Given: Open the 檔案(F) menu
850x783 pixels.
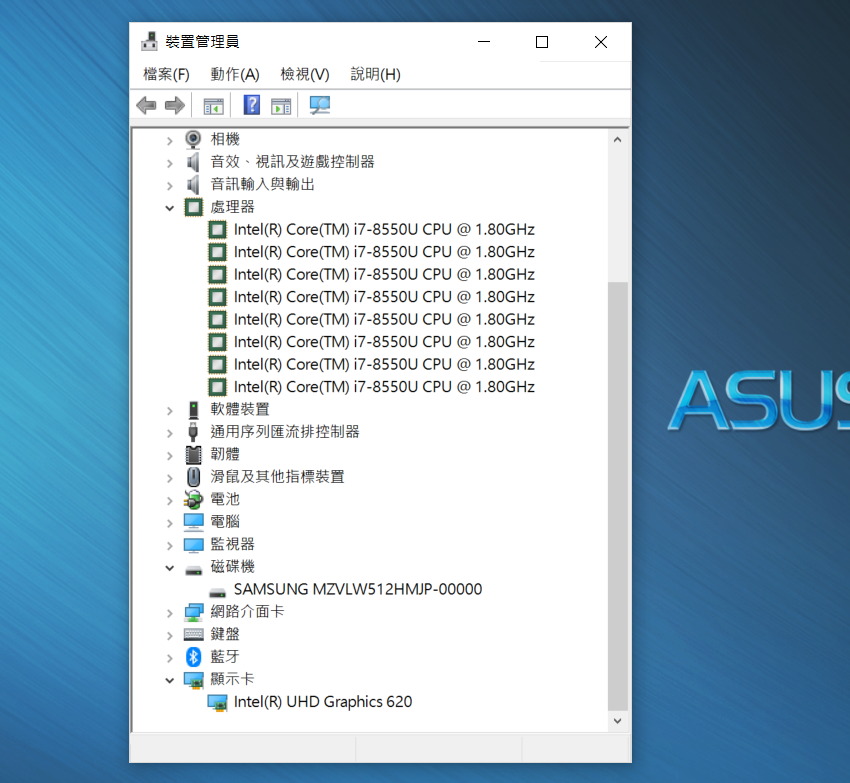Looking at the screenshot, I should 166,74.
